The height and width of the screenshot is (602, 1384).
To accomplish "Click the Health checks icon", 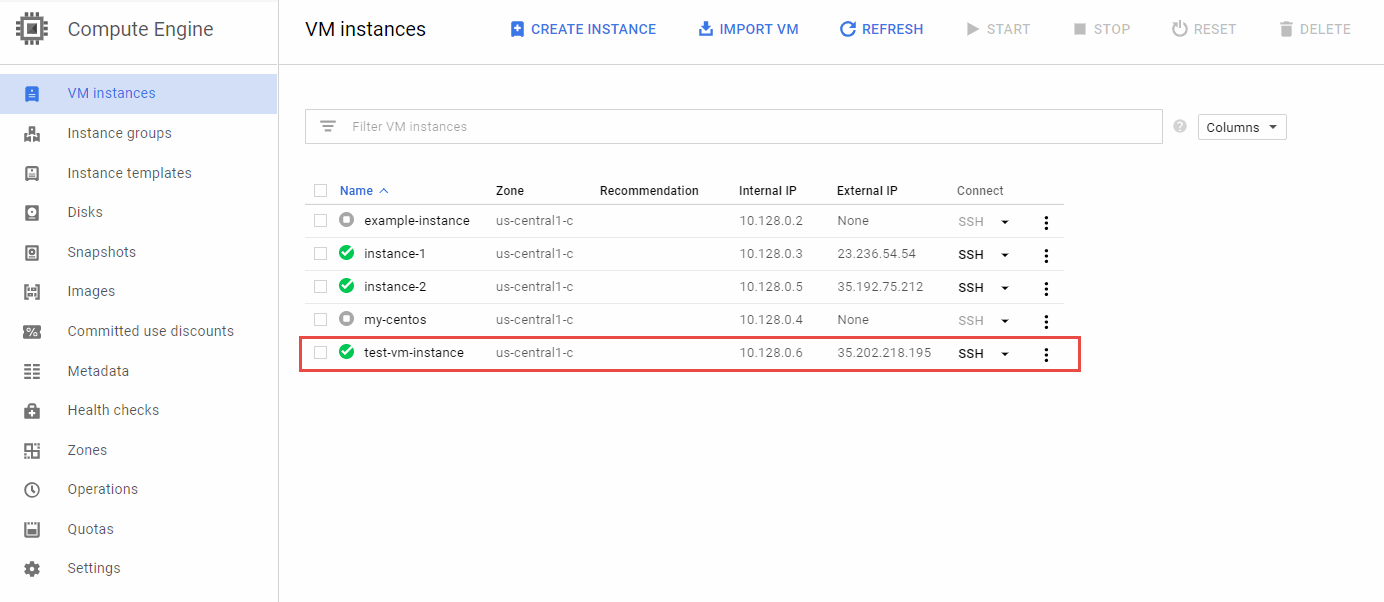I will pyautogui.click(x=32, y=410).
